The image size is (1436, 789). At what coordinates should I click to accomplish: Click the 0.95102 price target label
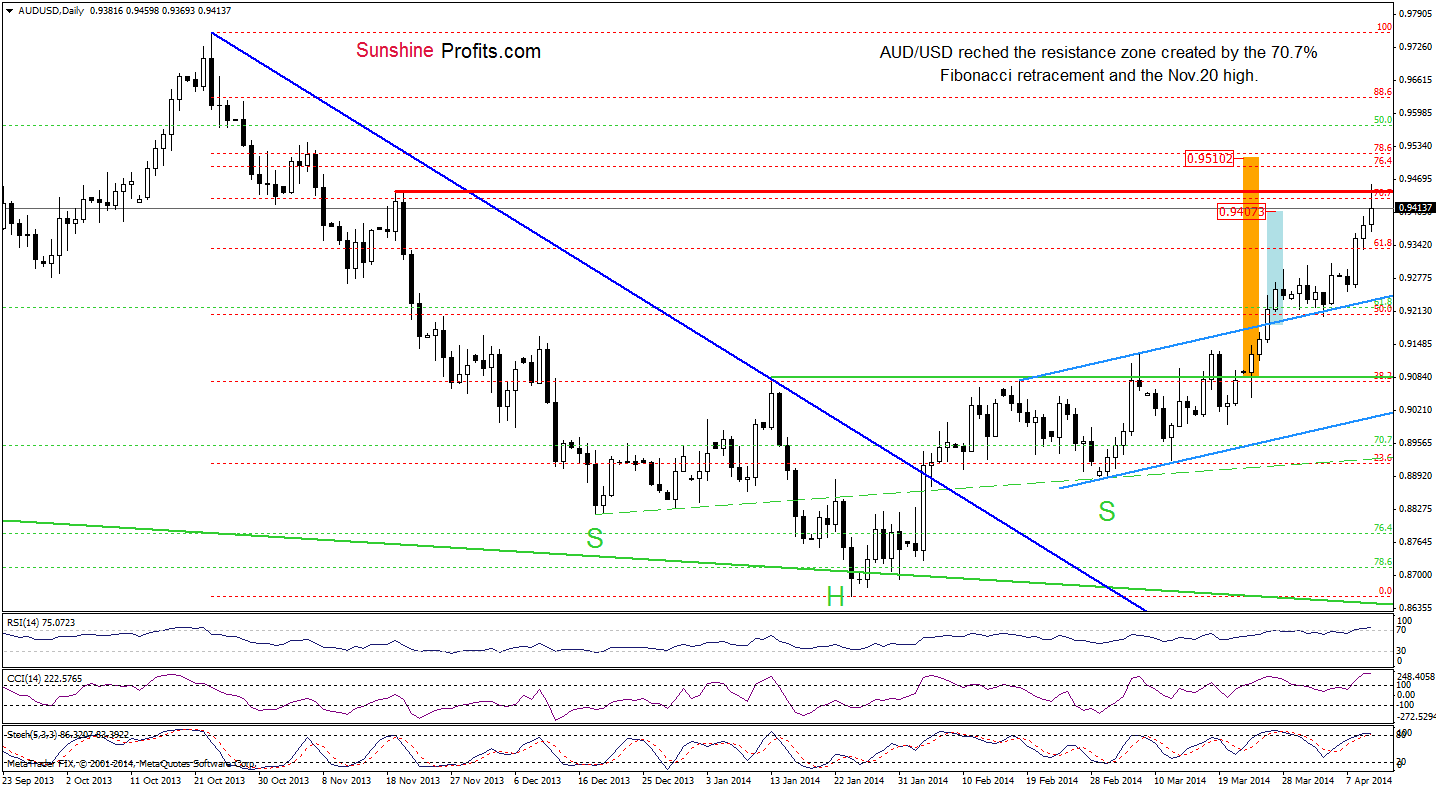[1210, 158]
